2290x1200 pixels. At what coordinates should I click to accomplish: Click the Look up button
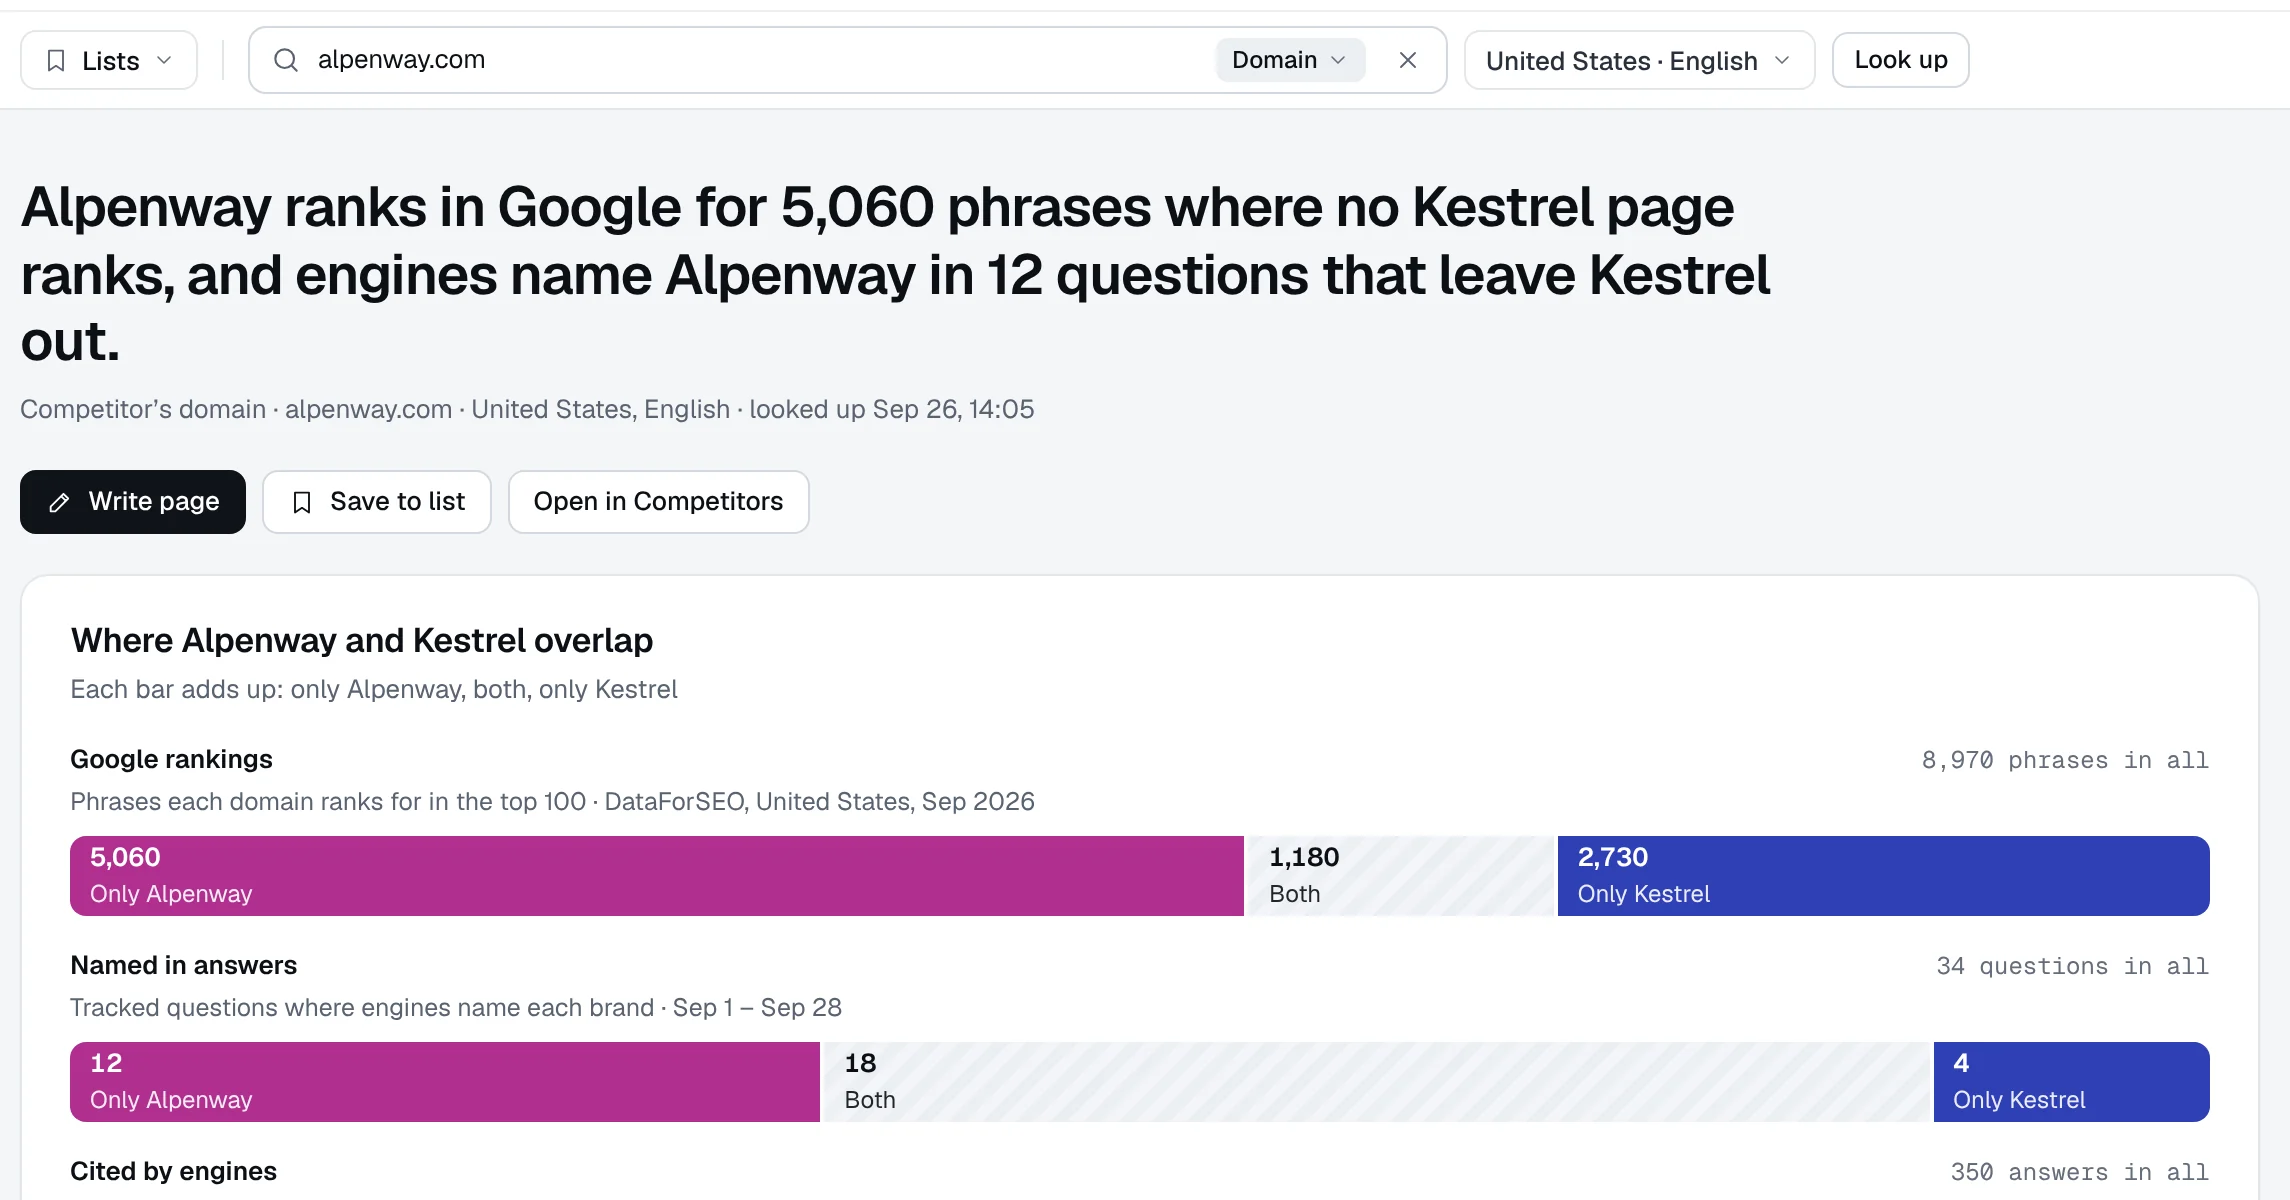coord(1901,60)
